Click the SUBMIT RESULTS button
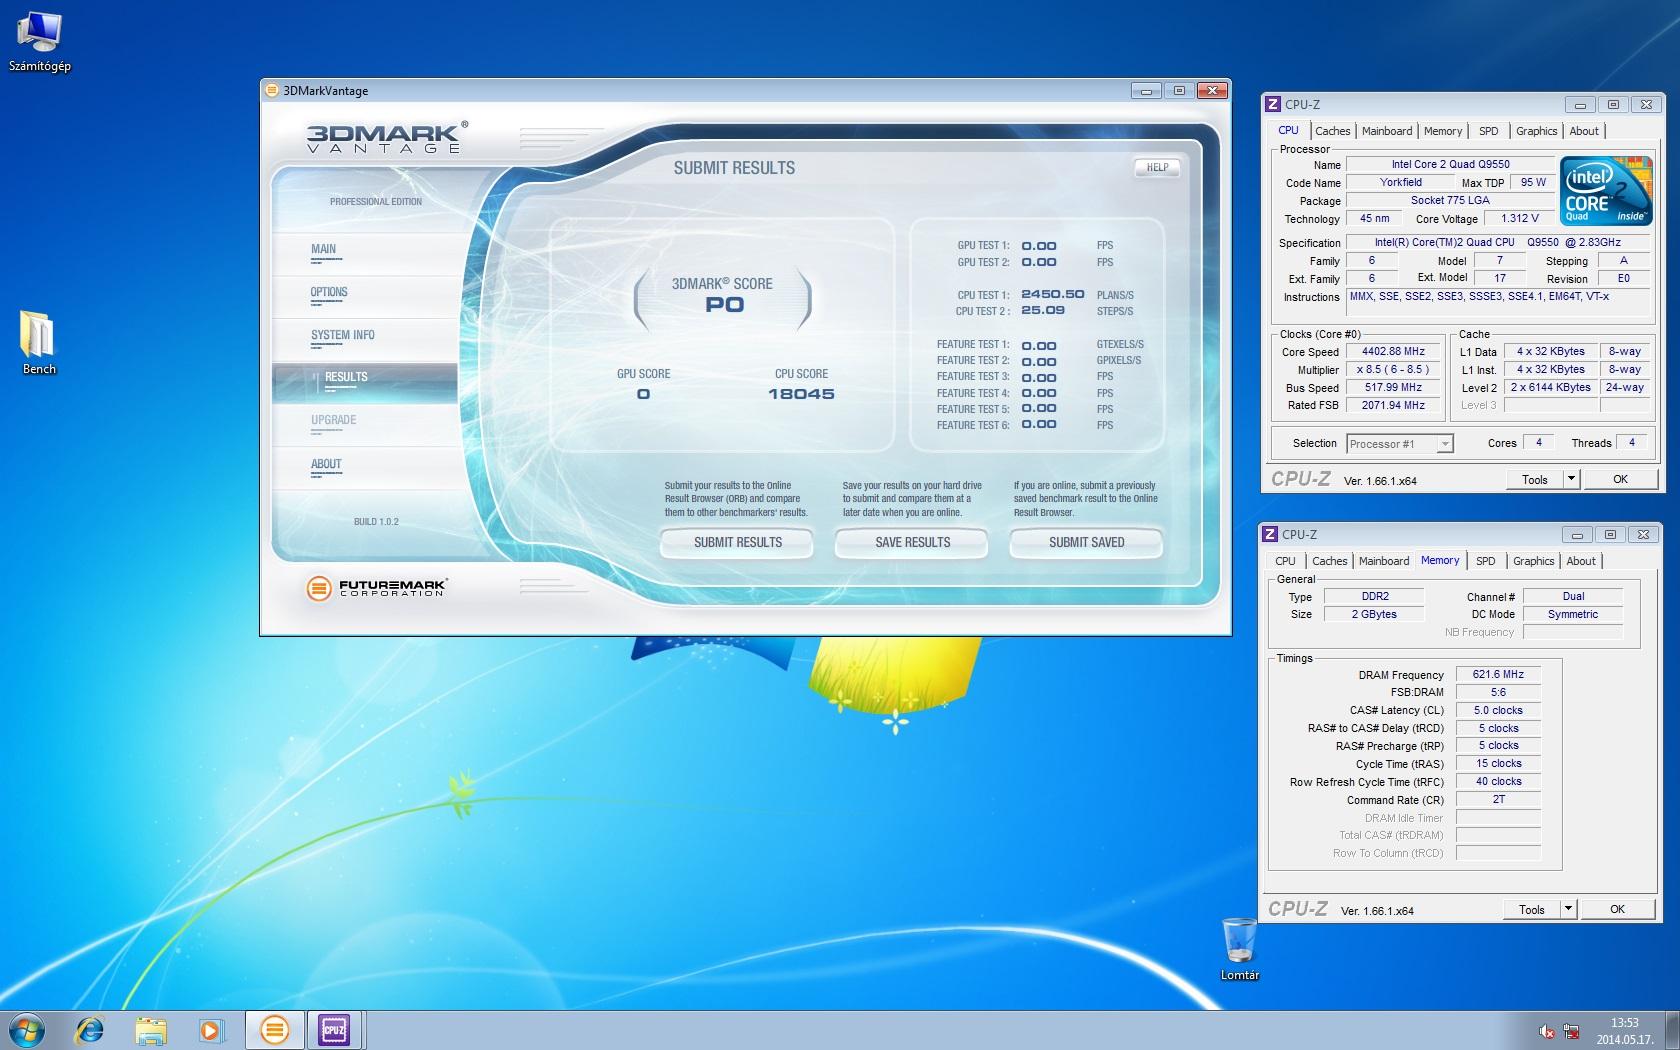Image resolution: width=1680 pixels, height=1050 pixels. [x=737, y=542]
